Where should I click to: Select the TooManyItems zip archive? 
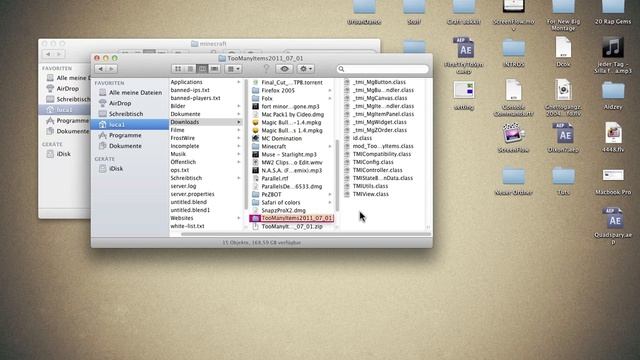coord(292,226)
